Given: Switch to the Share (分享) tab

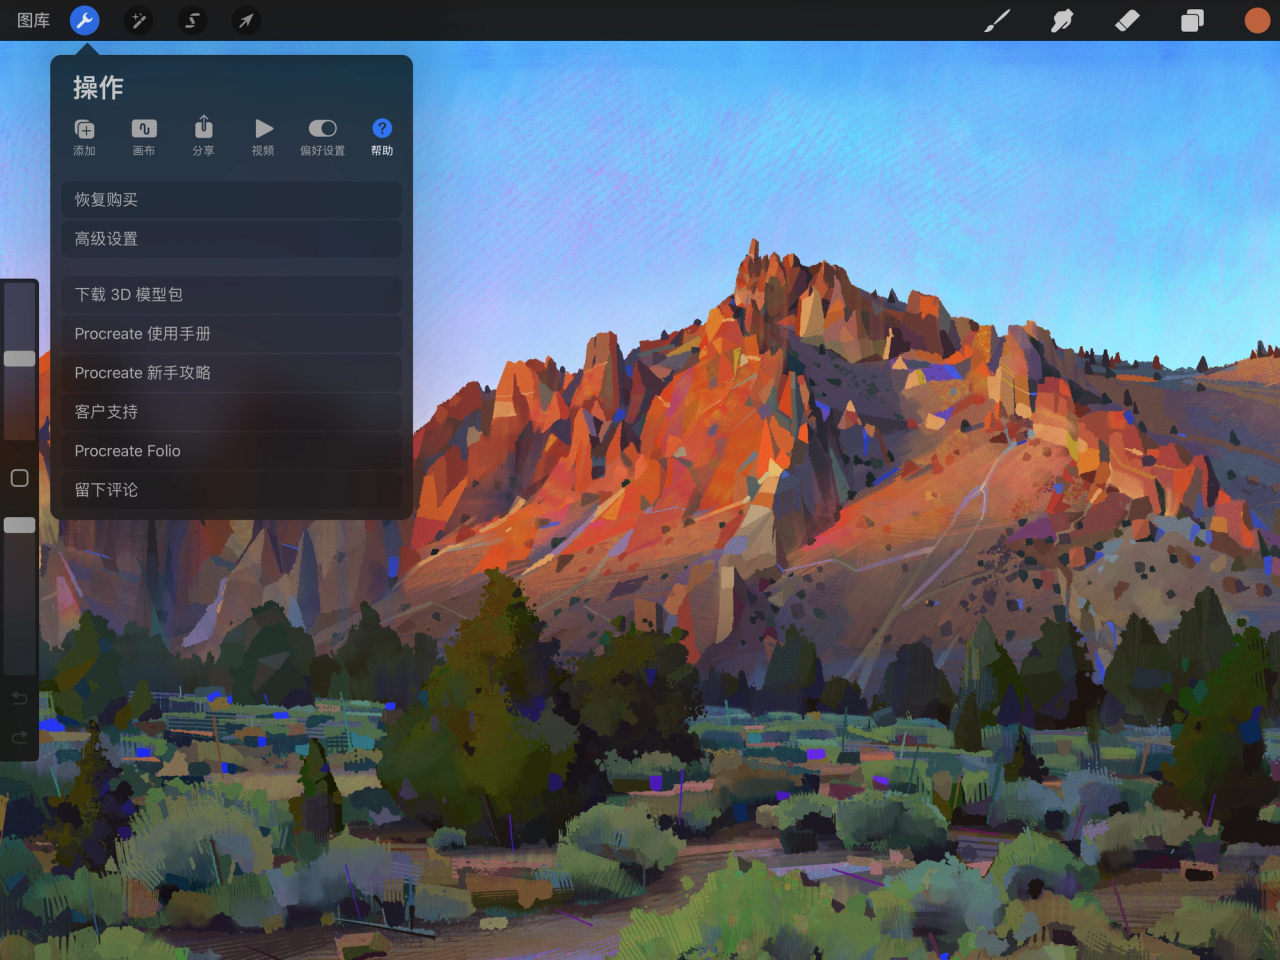Looking at the screenshot, I should pos(203,137).
